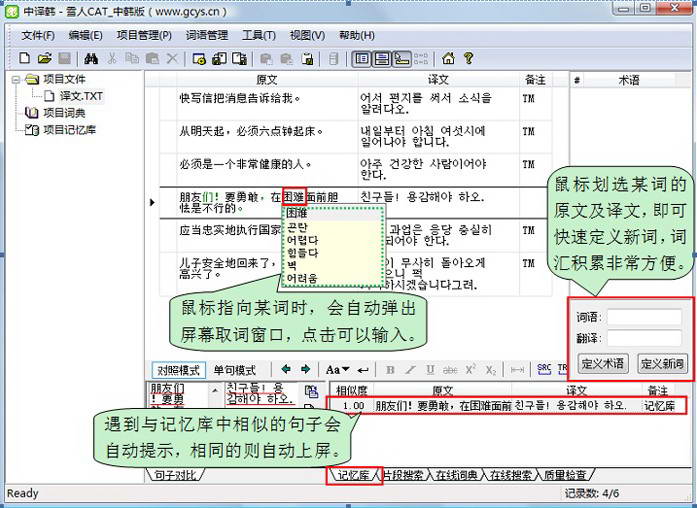Go to next segment with right arrow
The image size is (697, 508).
point(305,370)
